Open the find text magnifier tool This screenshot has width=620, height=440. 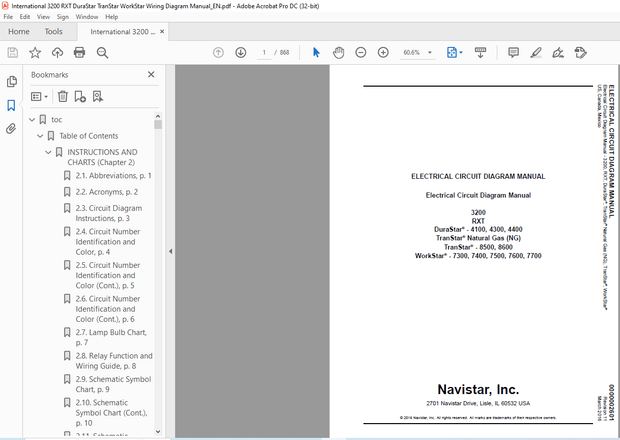coord(102,53)
